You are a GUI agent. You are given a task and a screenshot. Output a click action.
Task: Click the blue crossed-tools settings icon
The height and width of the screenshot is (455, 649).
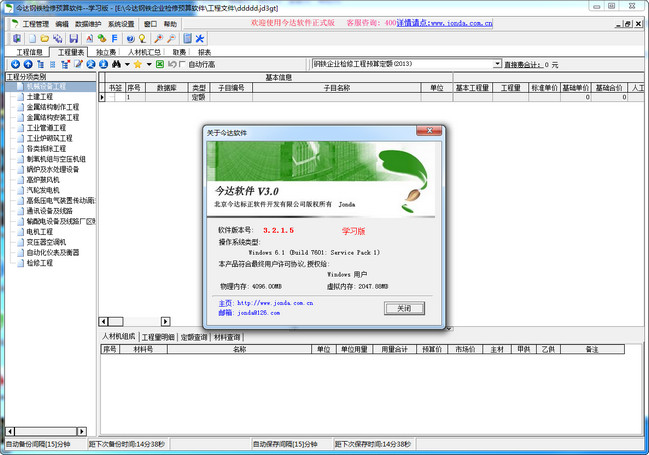click(x=200, y=39)
